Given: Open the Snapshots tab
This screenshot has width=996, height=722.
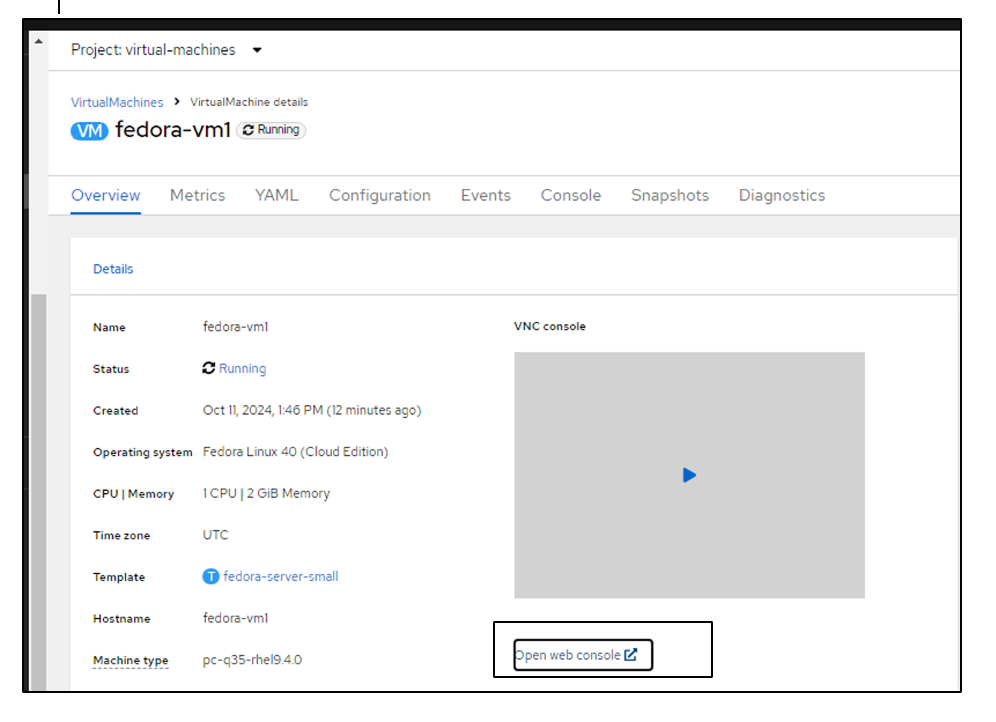Looking at the screenshot, I should (670, 195).
